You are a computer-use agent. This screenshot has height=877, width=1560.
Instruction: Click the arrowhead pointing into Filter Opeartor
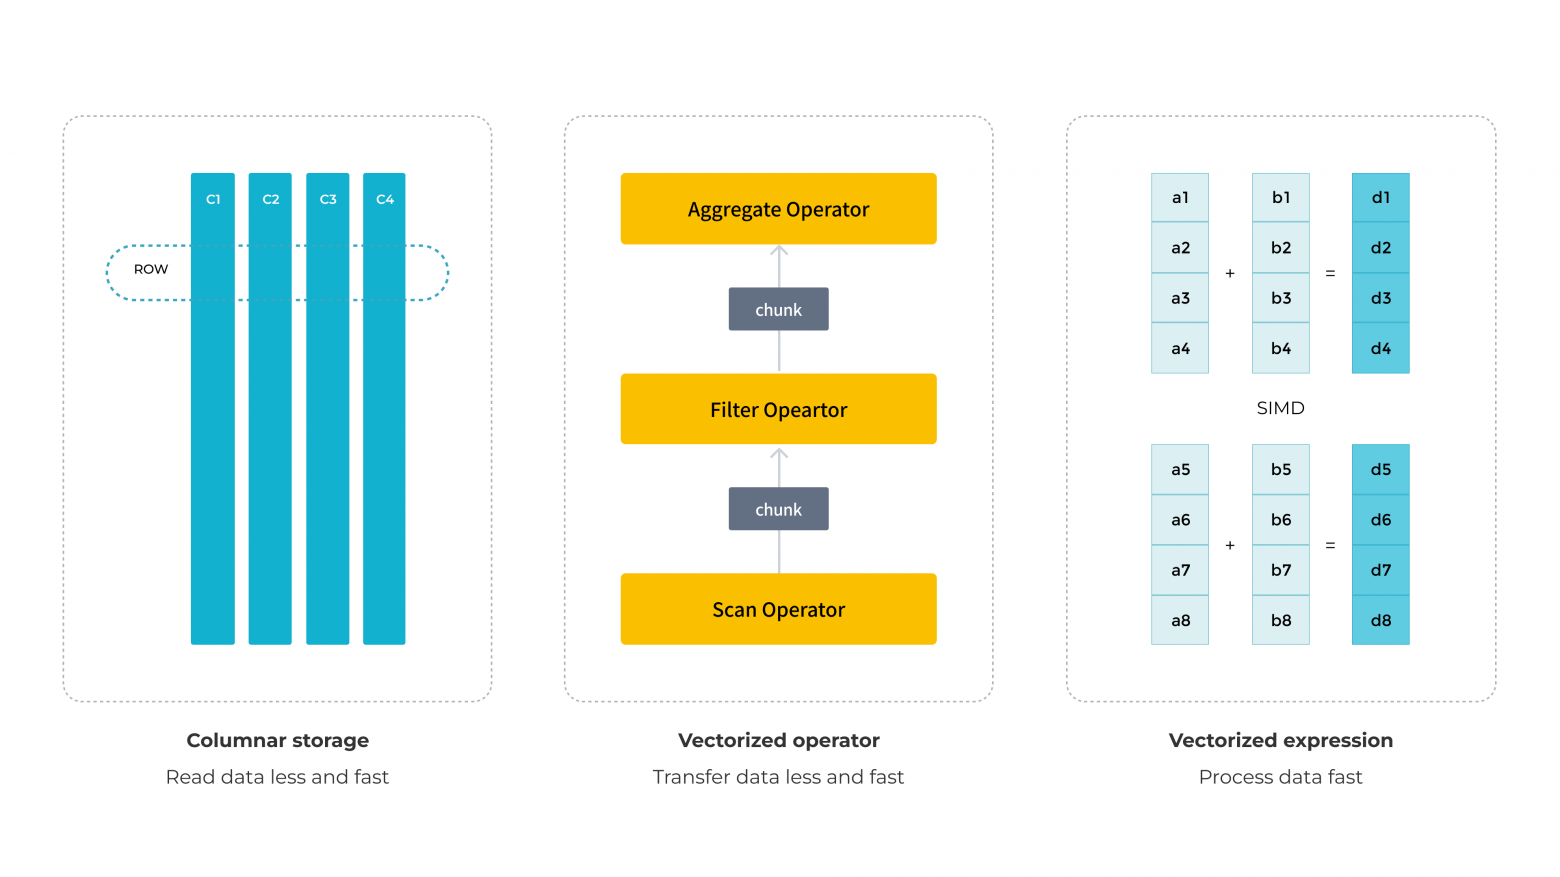pos(779,452)
